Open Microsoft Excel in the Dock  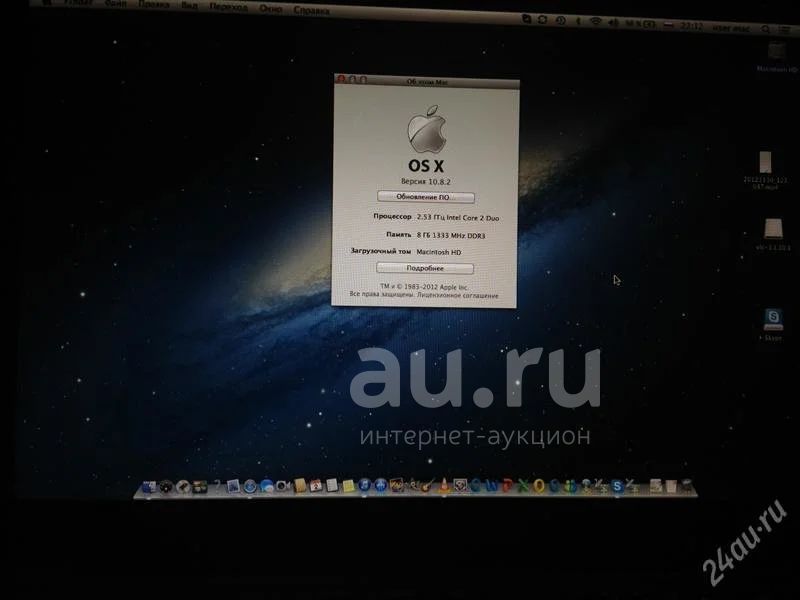[523, 486]
